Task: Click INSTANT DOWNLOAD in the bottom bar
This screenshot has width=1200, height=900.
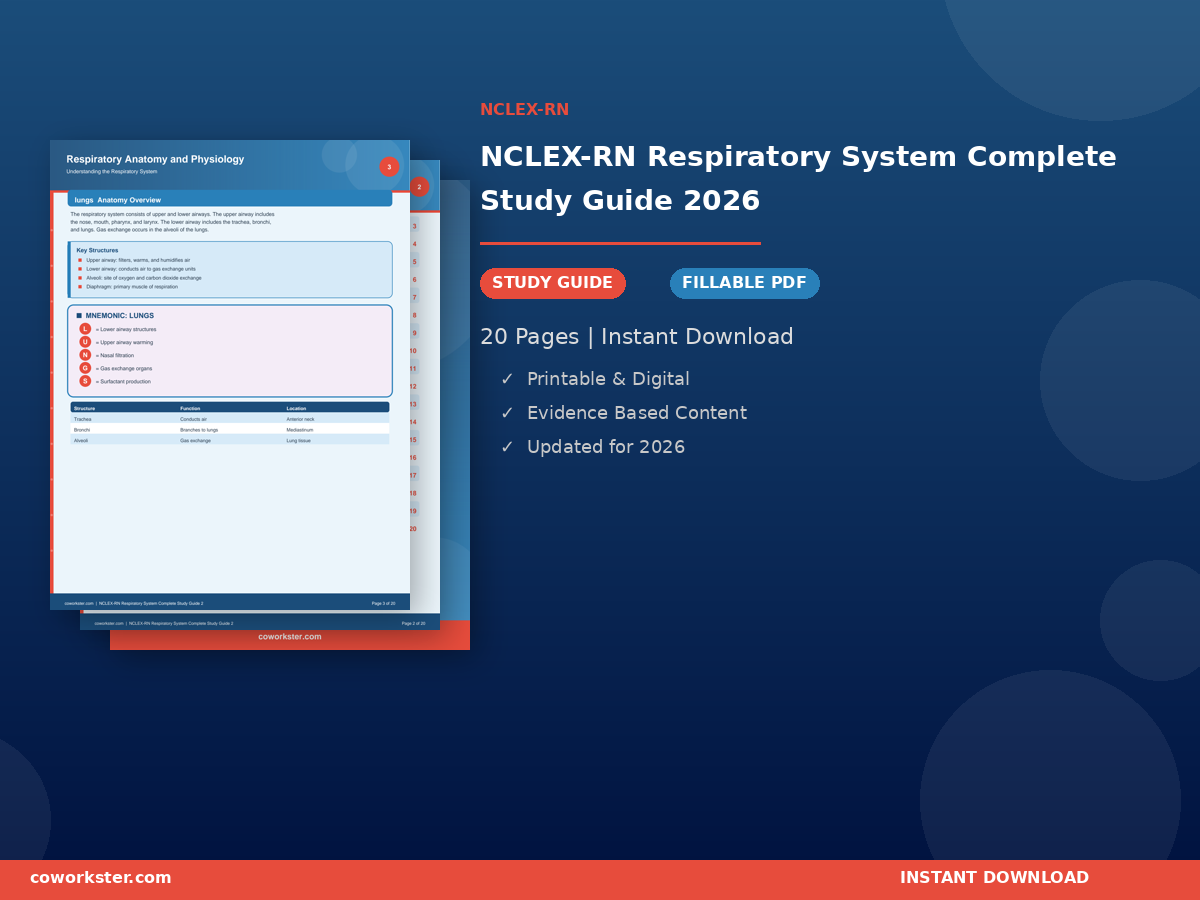Action: 994,878
